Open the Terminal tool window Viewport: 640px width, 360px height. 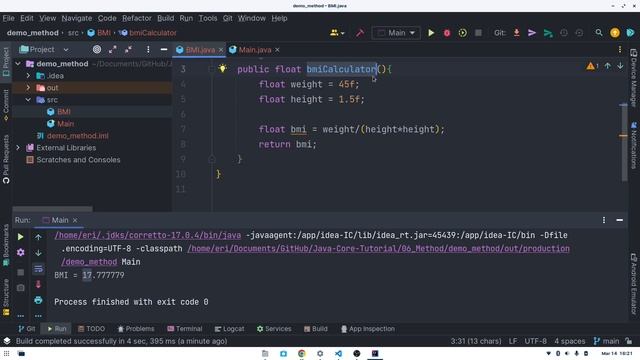[184, 329]
